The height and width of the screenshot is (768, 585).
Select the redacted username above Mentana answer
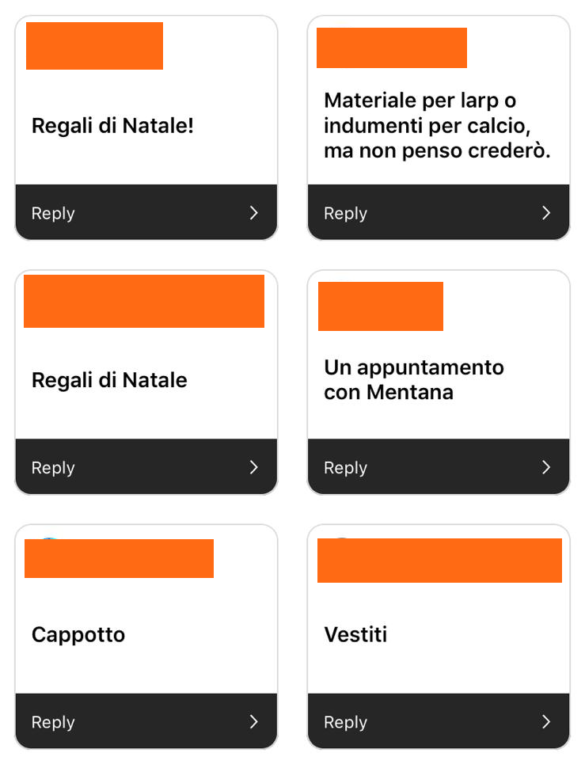pos(381,306)
